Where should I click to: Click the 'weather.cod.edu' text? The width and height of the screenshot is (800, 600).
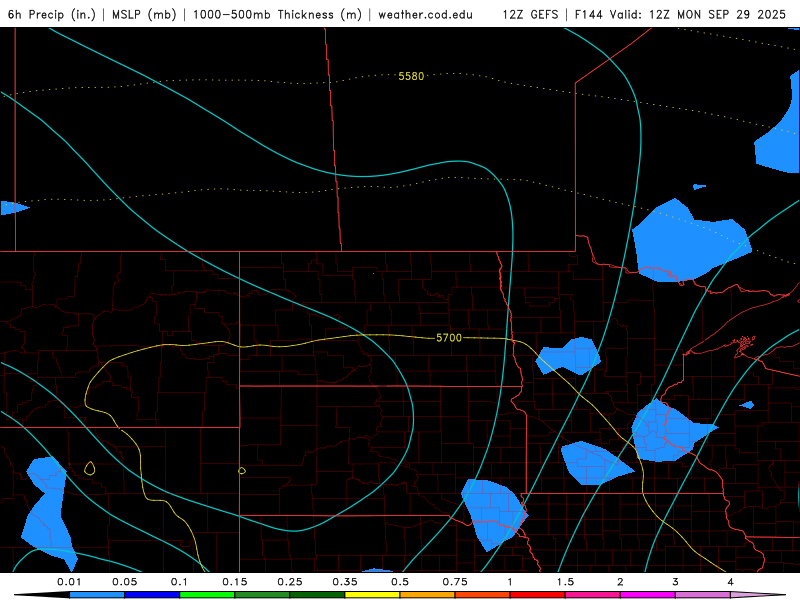426,14
